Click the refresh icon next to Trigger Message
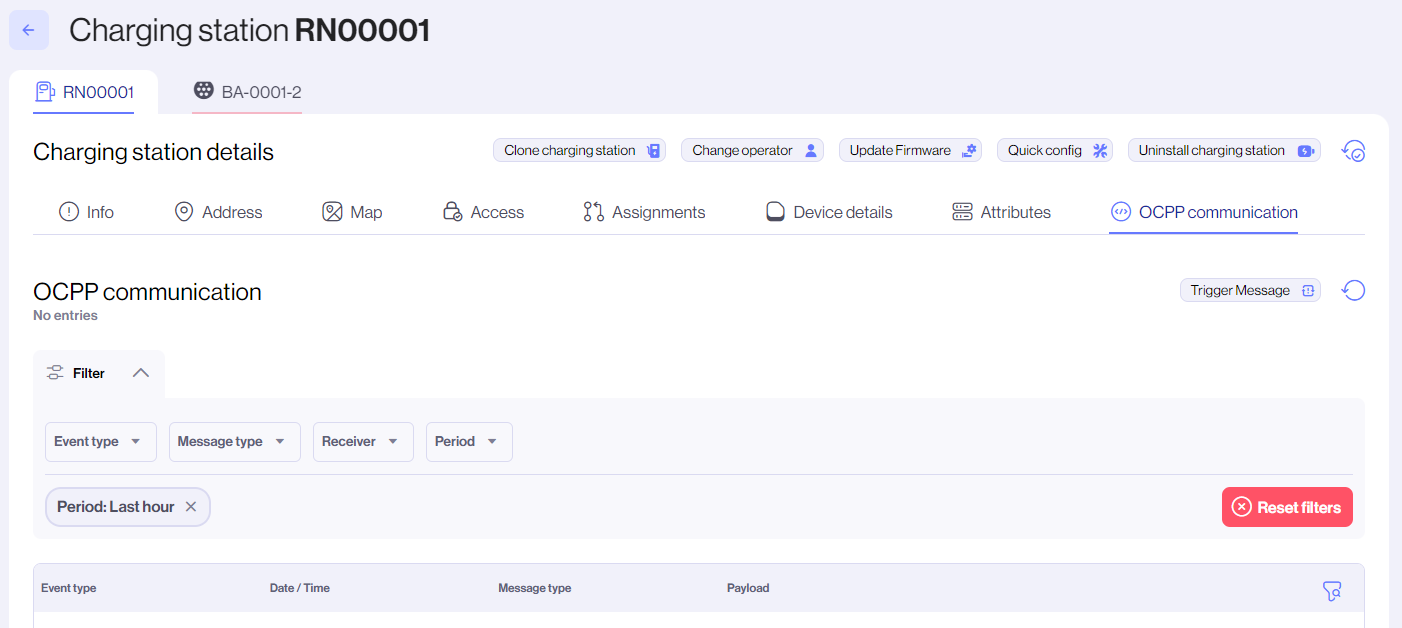 pos(1353,291)
